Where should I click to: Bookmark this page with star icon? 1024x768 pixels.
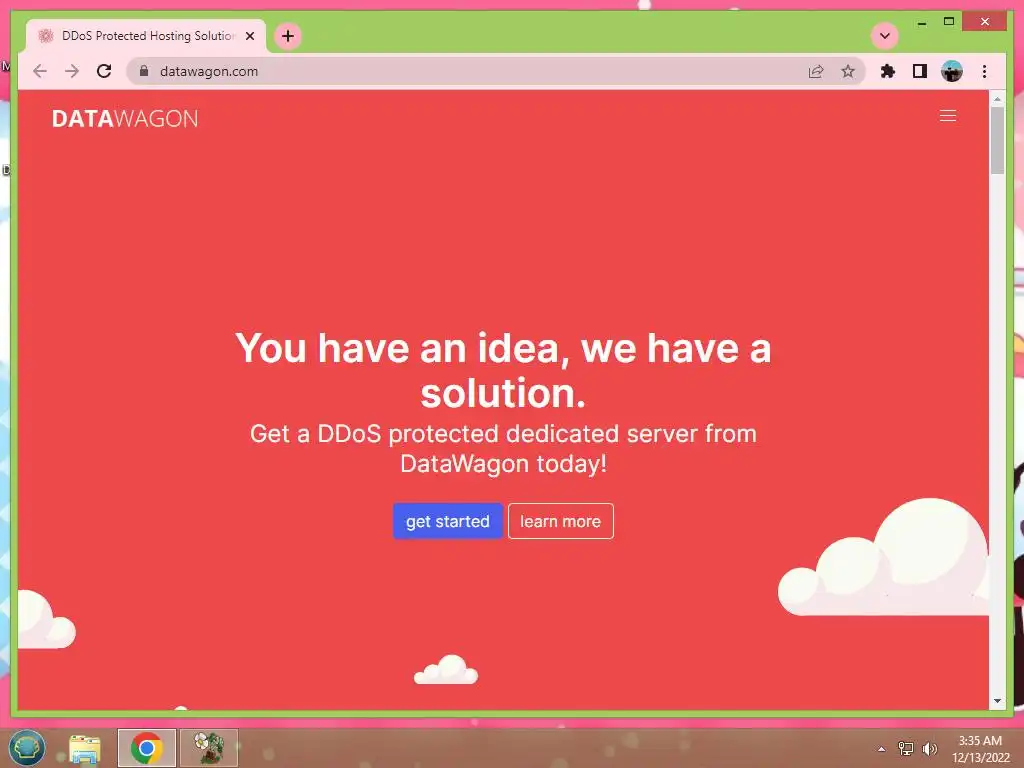(x=848, y=71)
